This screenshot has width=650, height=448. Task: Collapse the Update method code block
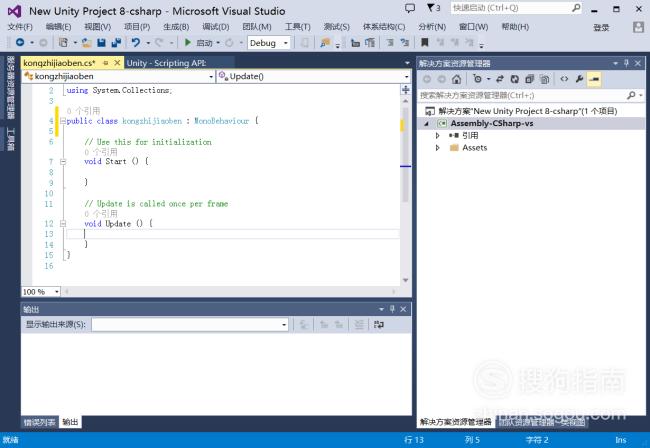63,224
